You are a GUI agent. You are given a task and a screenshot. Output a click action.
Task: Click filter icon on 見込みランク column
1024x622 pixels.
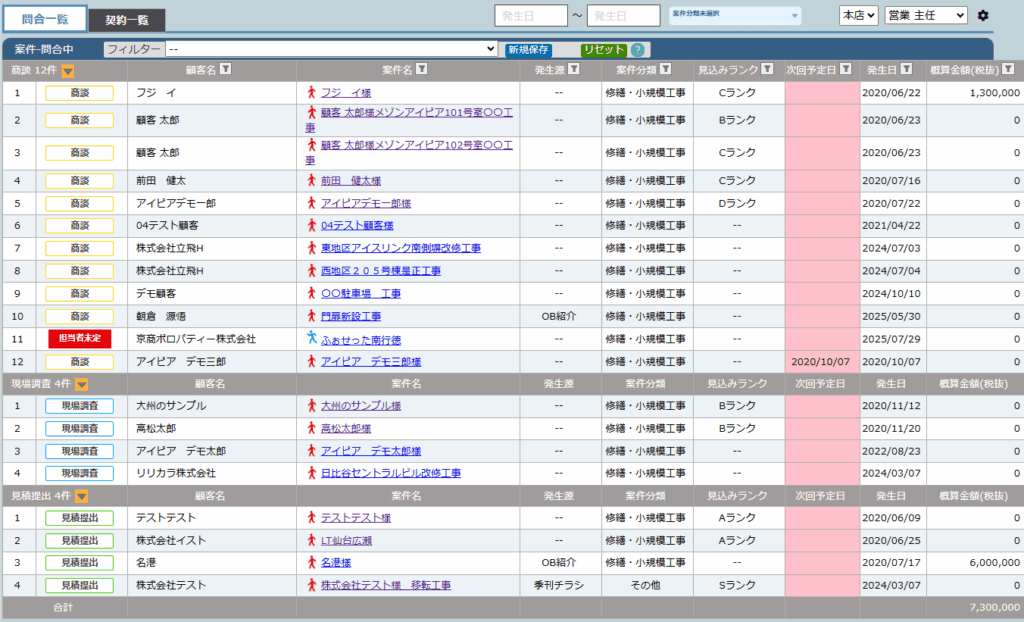click(767, 70)
